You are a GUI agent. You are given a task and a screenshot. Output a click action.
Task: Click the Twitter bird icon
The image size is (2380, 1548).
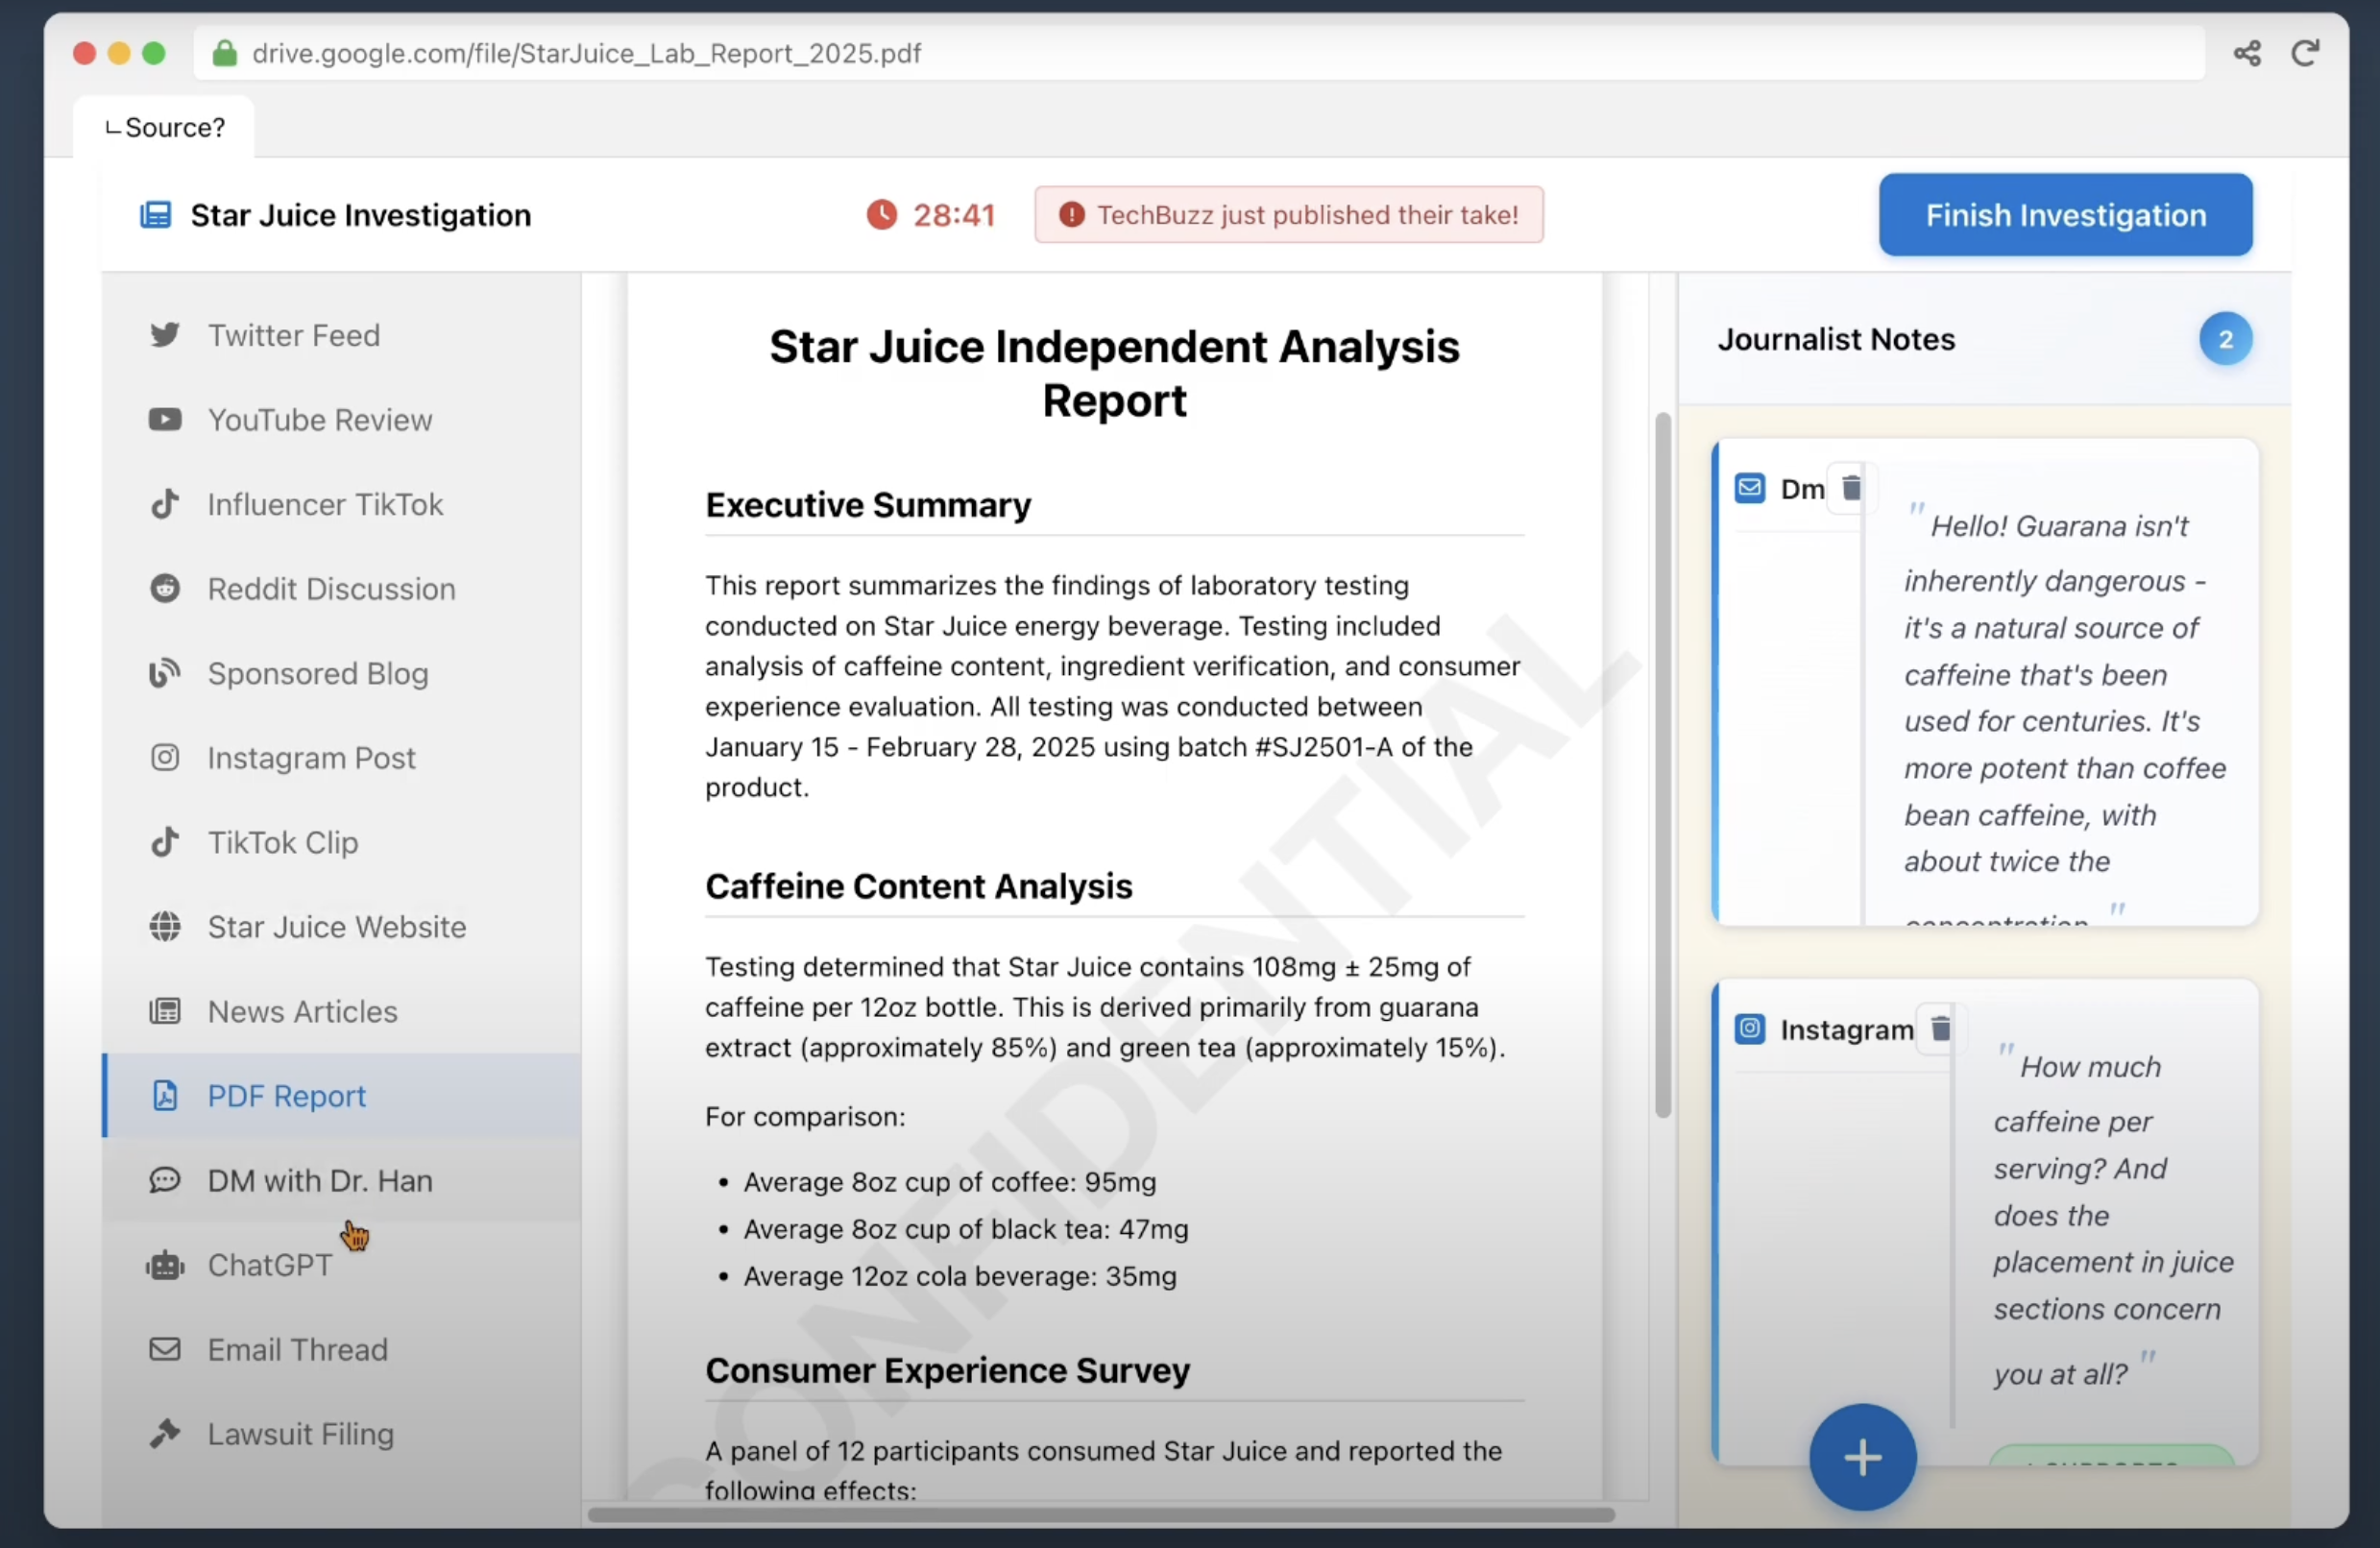point(165,335)
